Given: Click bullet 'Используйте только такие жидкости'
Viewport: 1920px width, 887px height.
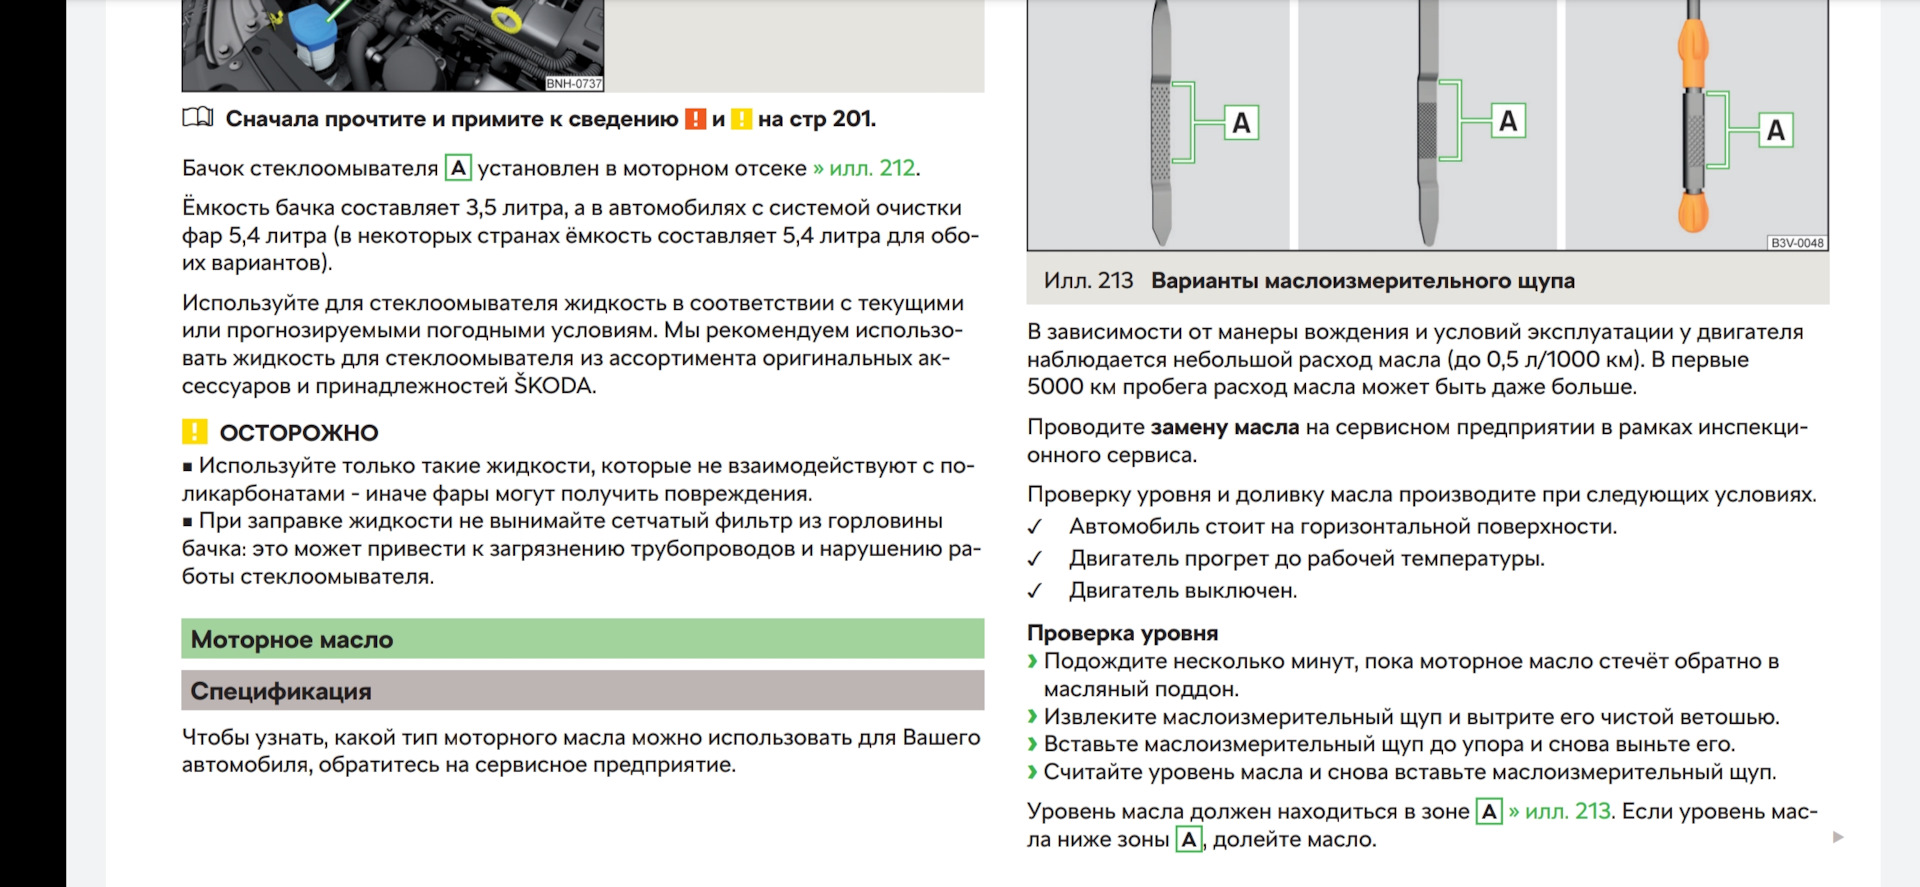Looking at the screenshot, I should [578, 479].
